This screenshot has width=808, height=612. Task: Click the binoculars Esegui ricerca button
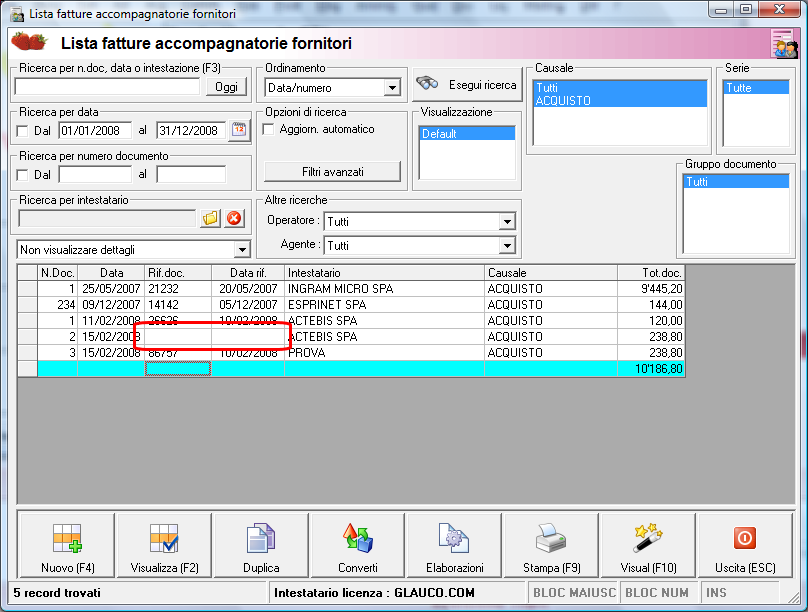(x=467, y=85)
